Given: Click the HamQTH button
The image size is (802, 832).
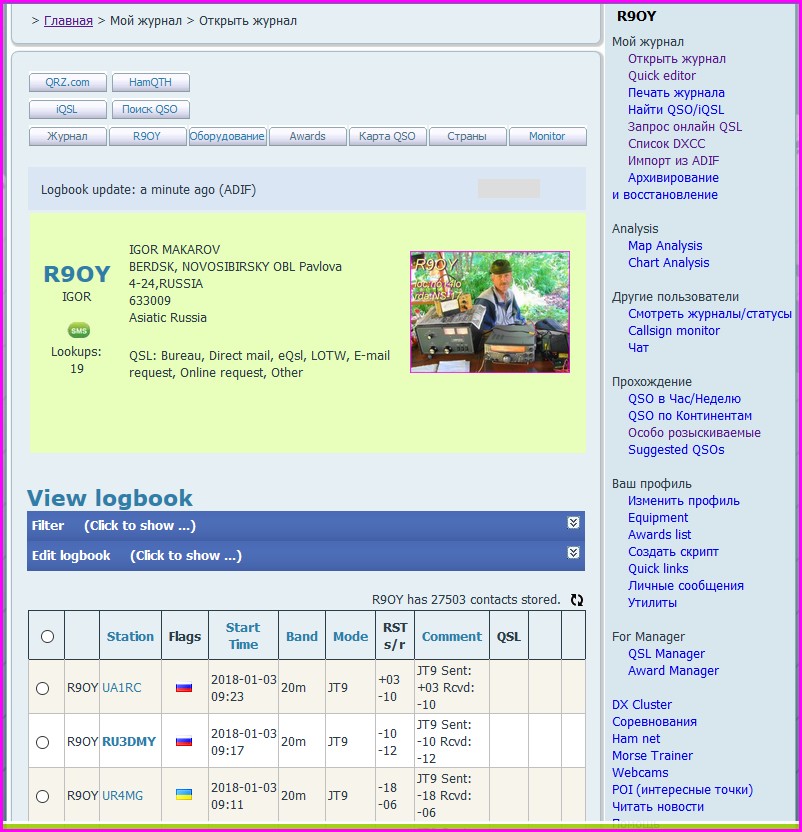Looking at the screenshot, I should (150, 83).
